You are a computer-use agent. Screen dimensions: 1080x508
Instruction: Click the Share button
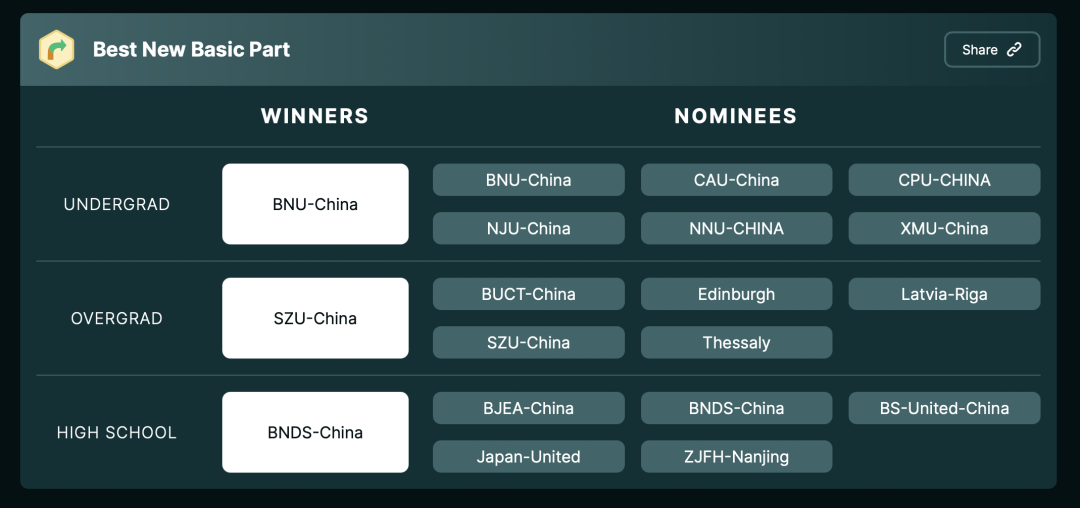click(x=991, y=50)
